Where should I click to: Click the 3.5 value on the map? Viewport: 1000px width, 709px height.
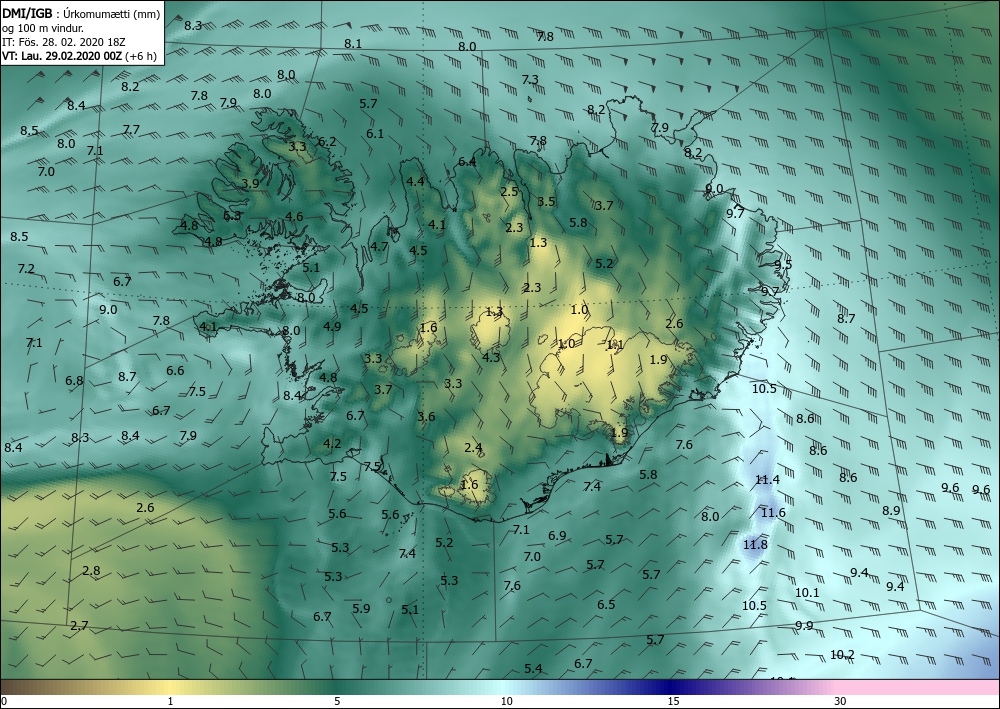[546, 202]
